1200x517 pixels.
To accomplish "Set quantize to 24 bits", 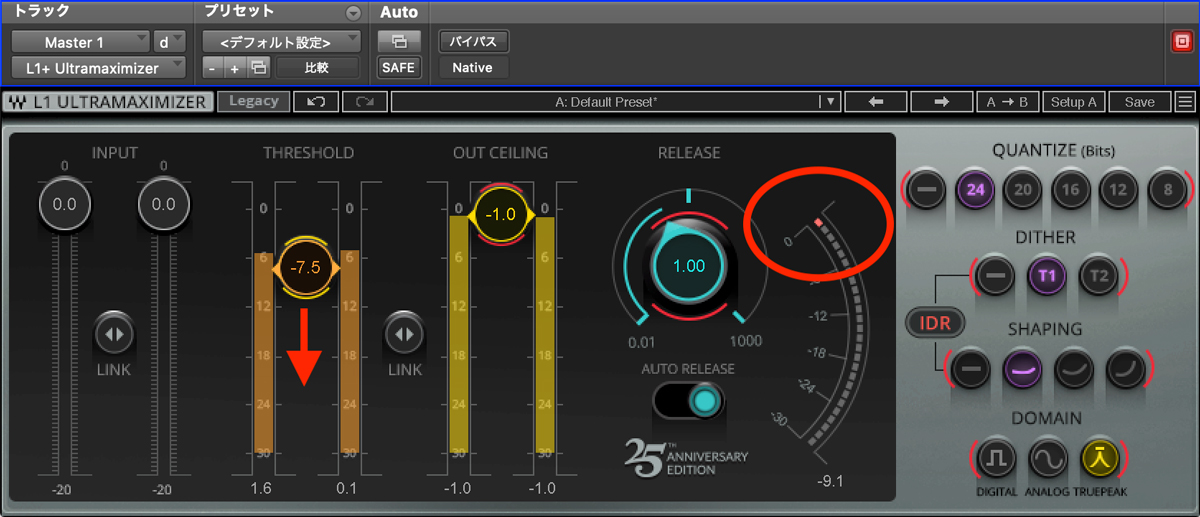I will pyautogui.click(x=975, y=189).
